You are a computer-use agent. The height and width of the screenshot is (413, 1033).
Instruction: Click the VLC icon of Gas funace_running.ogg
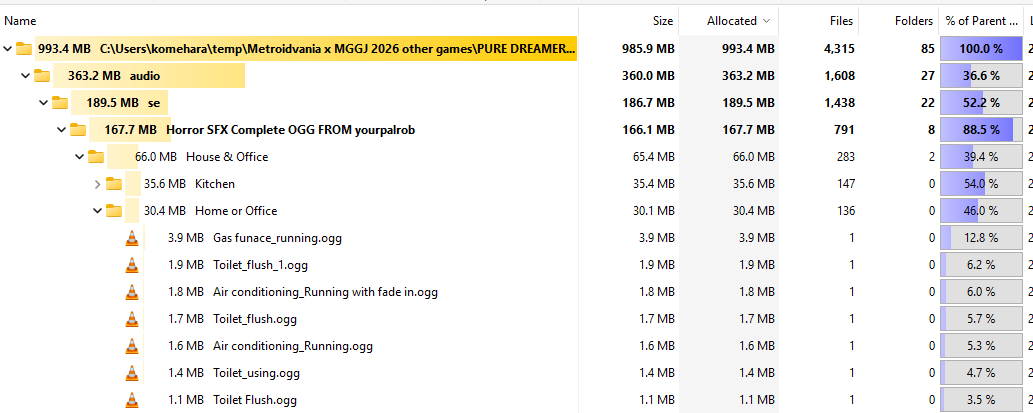pyautogui.click(x=132, y=238)
